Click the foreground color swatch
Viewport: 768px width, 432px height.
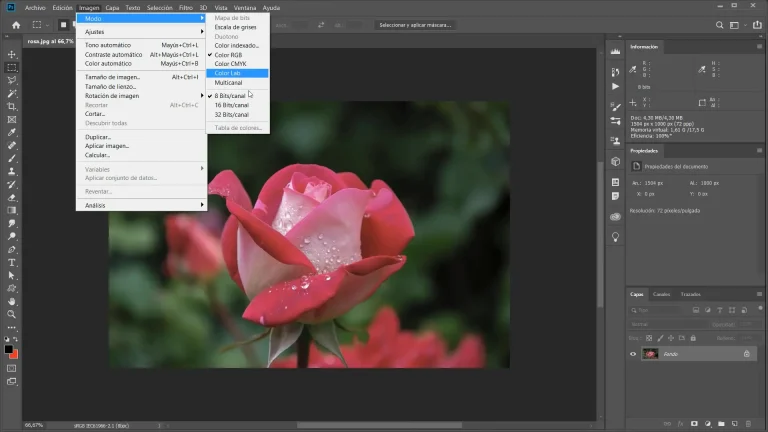tap(9, 349)
